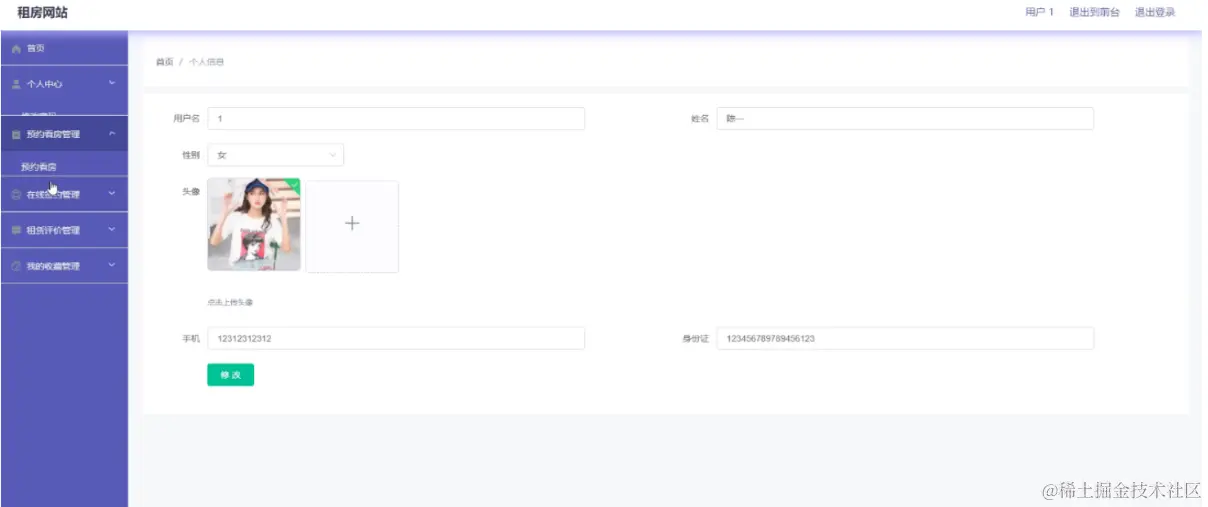
Task: Click the icon beside 在线签约管理
Action: [x=16, y=195]
